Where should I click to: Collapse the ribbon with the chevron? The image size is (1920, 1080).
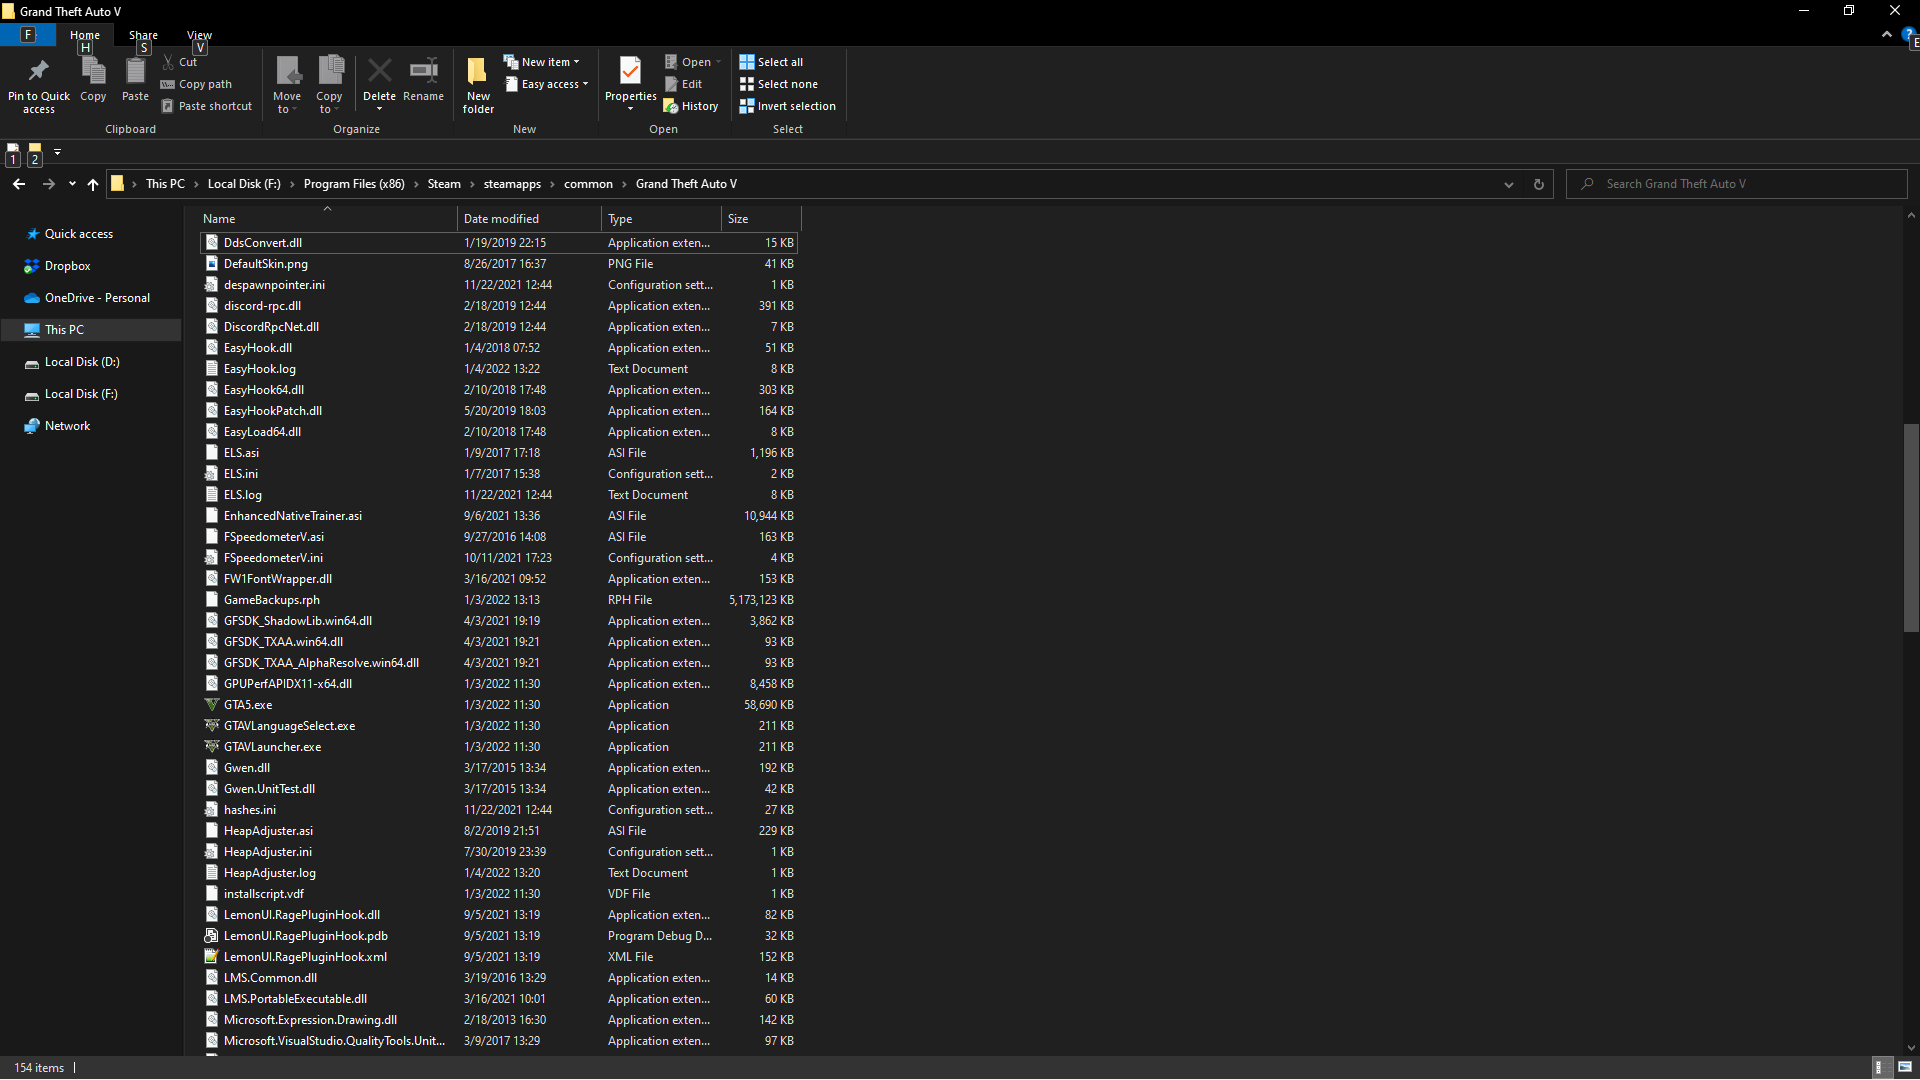click(1887, 34)
